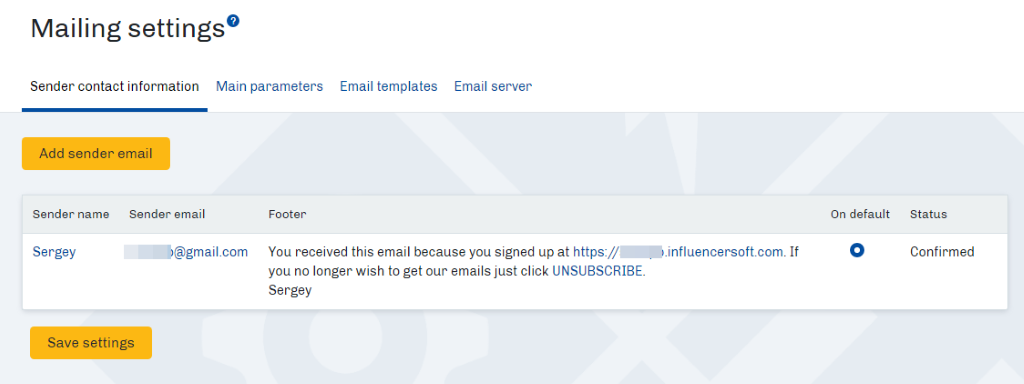Image resolution: width=1024 pixels, height=384 pixels.
Task: Open the help icon beside Mailing settings
Action: pos(232,21)
